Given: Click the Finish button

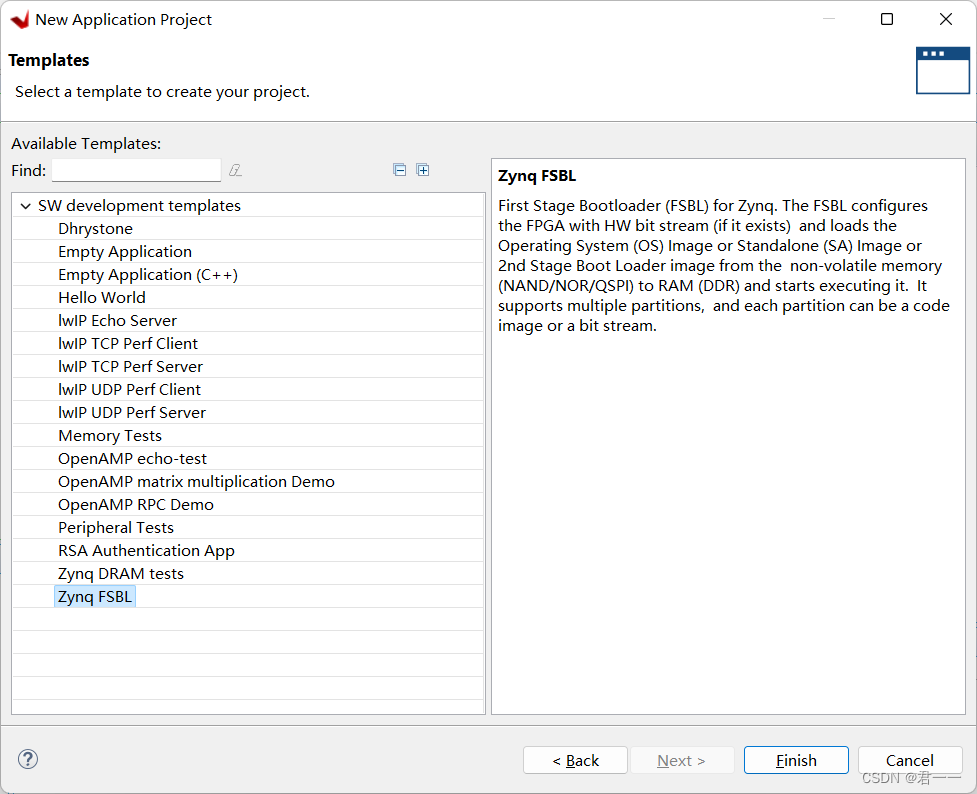Looking at the screenshot, I should pyautogui.click(x=796, y=760).
